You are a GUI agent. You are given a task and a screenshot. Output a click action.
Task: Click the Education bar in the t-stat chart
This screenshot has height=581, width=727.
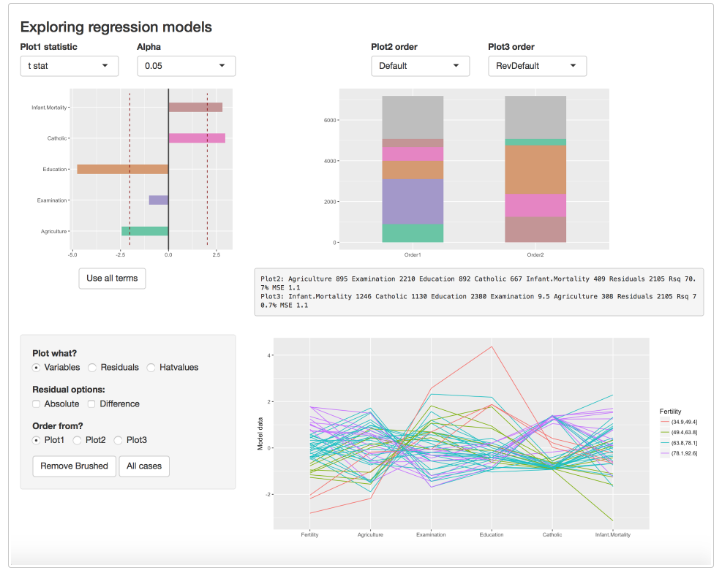coord(122,169)
